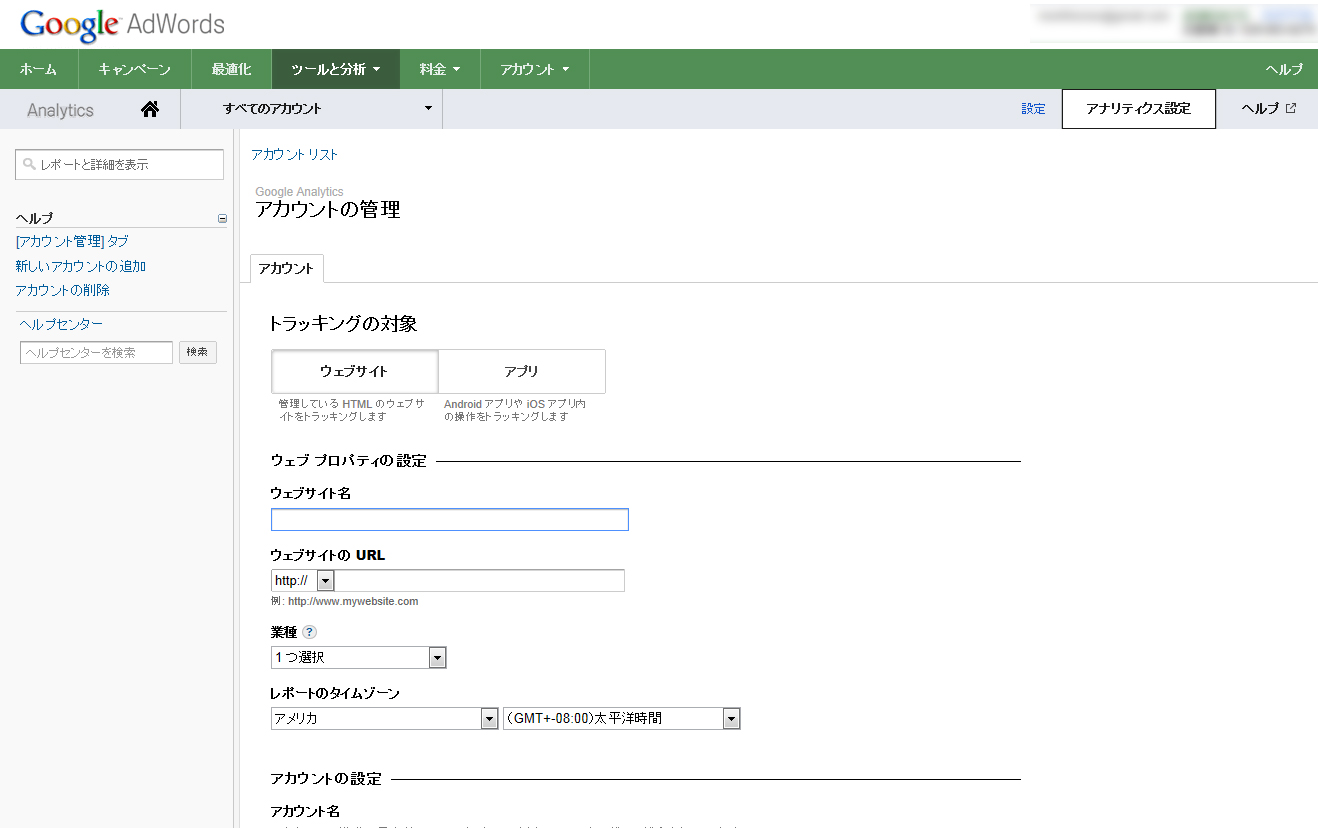Click the ウェブサイトの URL text field
The image size is (1318, 828).
tap(480, 580)
